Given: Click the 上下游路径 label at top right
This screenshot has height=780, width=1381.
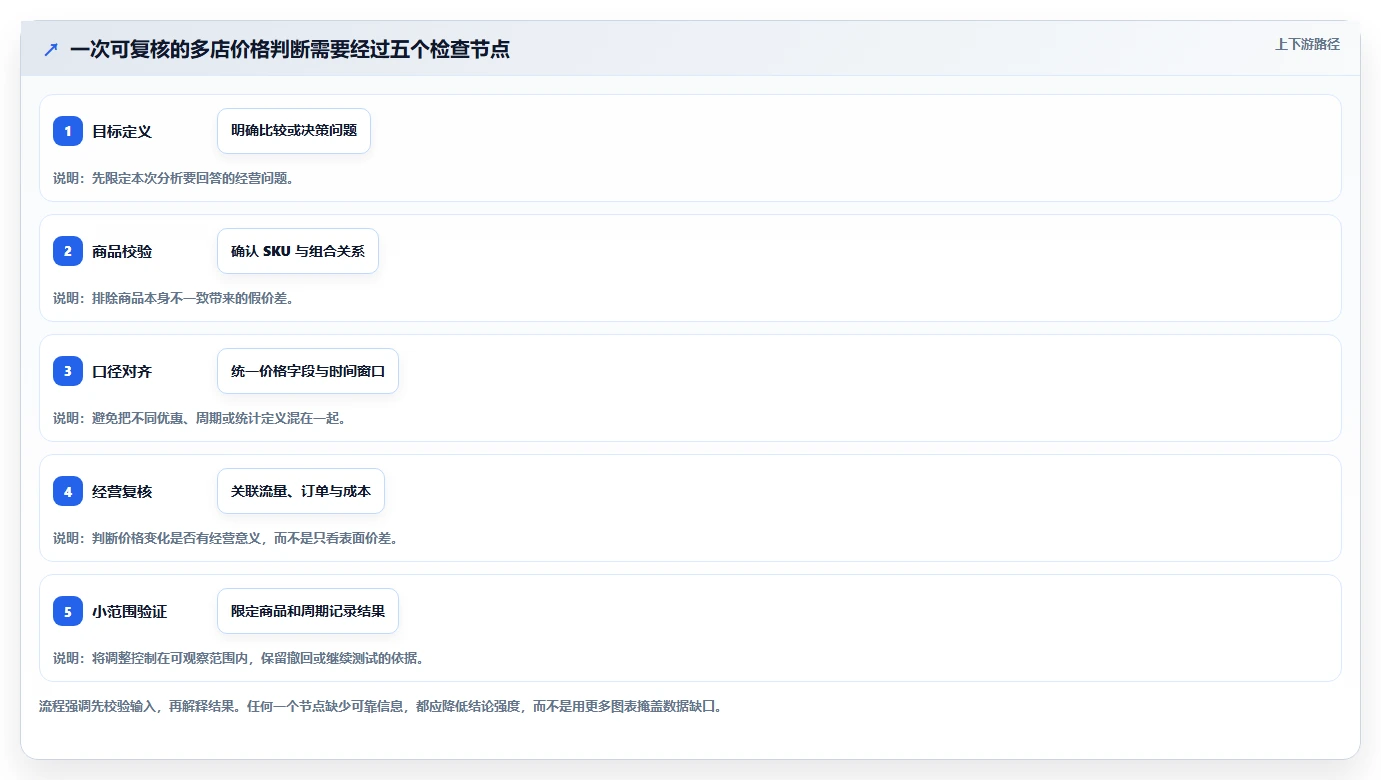Looking at the screenshot, I should (x=1307, y=44).
